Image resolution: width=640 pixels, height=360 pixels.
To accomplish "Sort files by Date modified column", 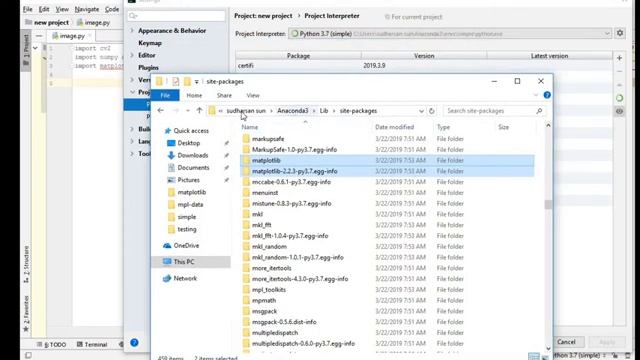I will tap(394, 127).
